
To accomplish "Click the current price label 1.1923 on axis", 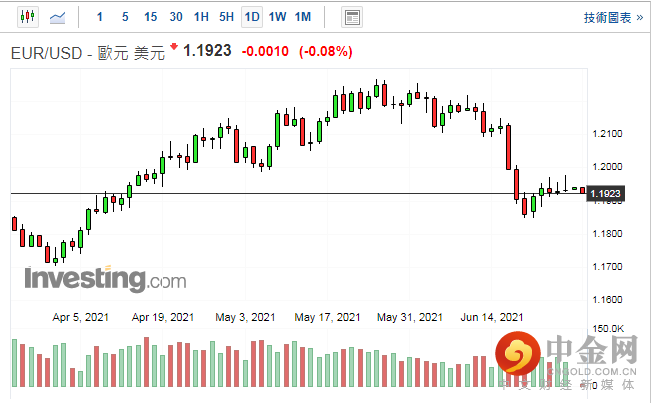I will pyautogui.click(x=606, y=193).
